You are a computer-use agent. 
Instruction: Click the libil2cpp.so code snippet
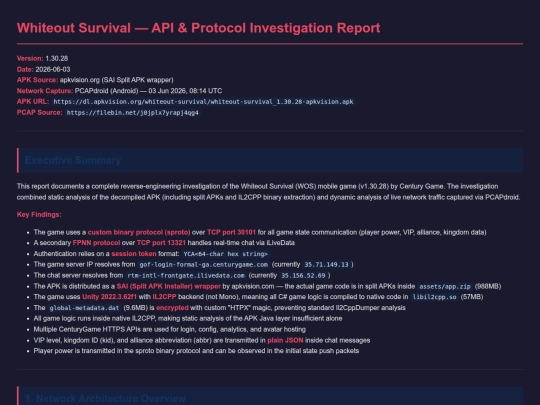click(434, 297)
